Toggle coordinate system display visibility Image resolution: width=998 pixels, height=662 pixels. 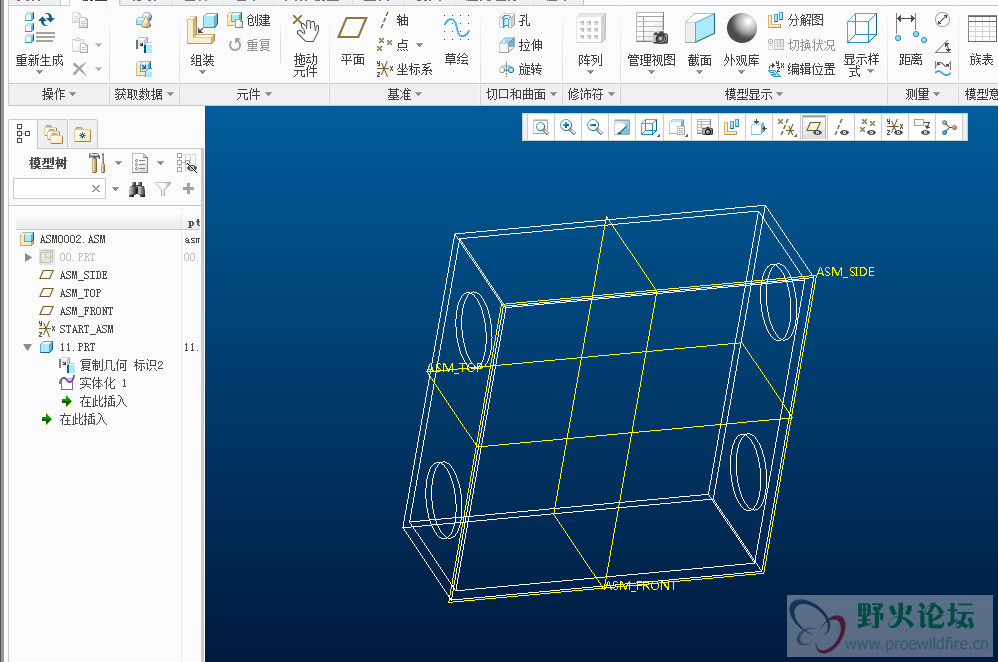[896, 127]
